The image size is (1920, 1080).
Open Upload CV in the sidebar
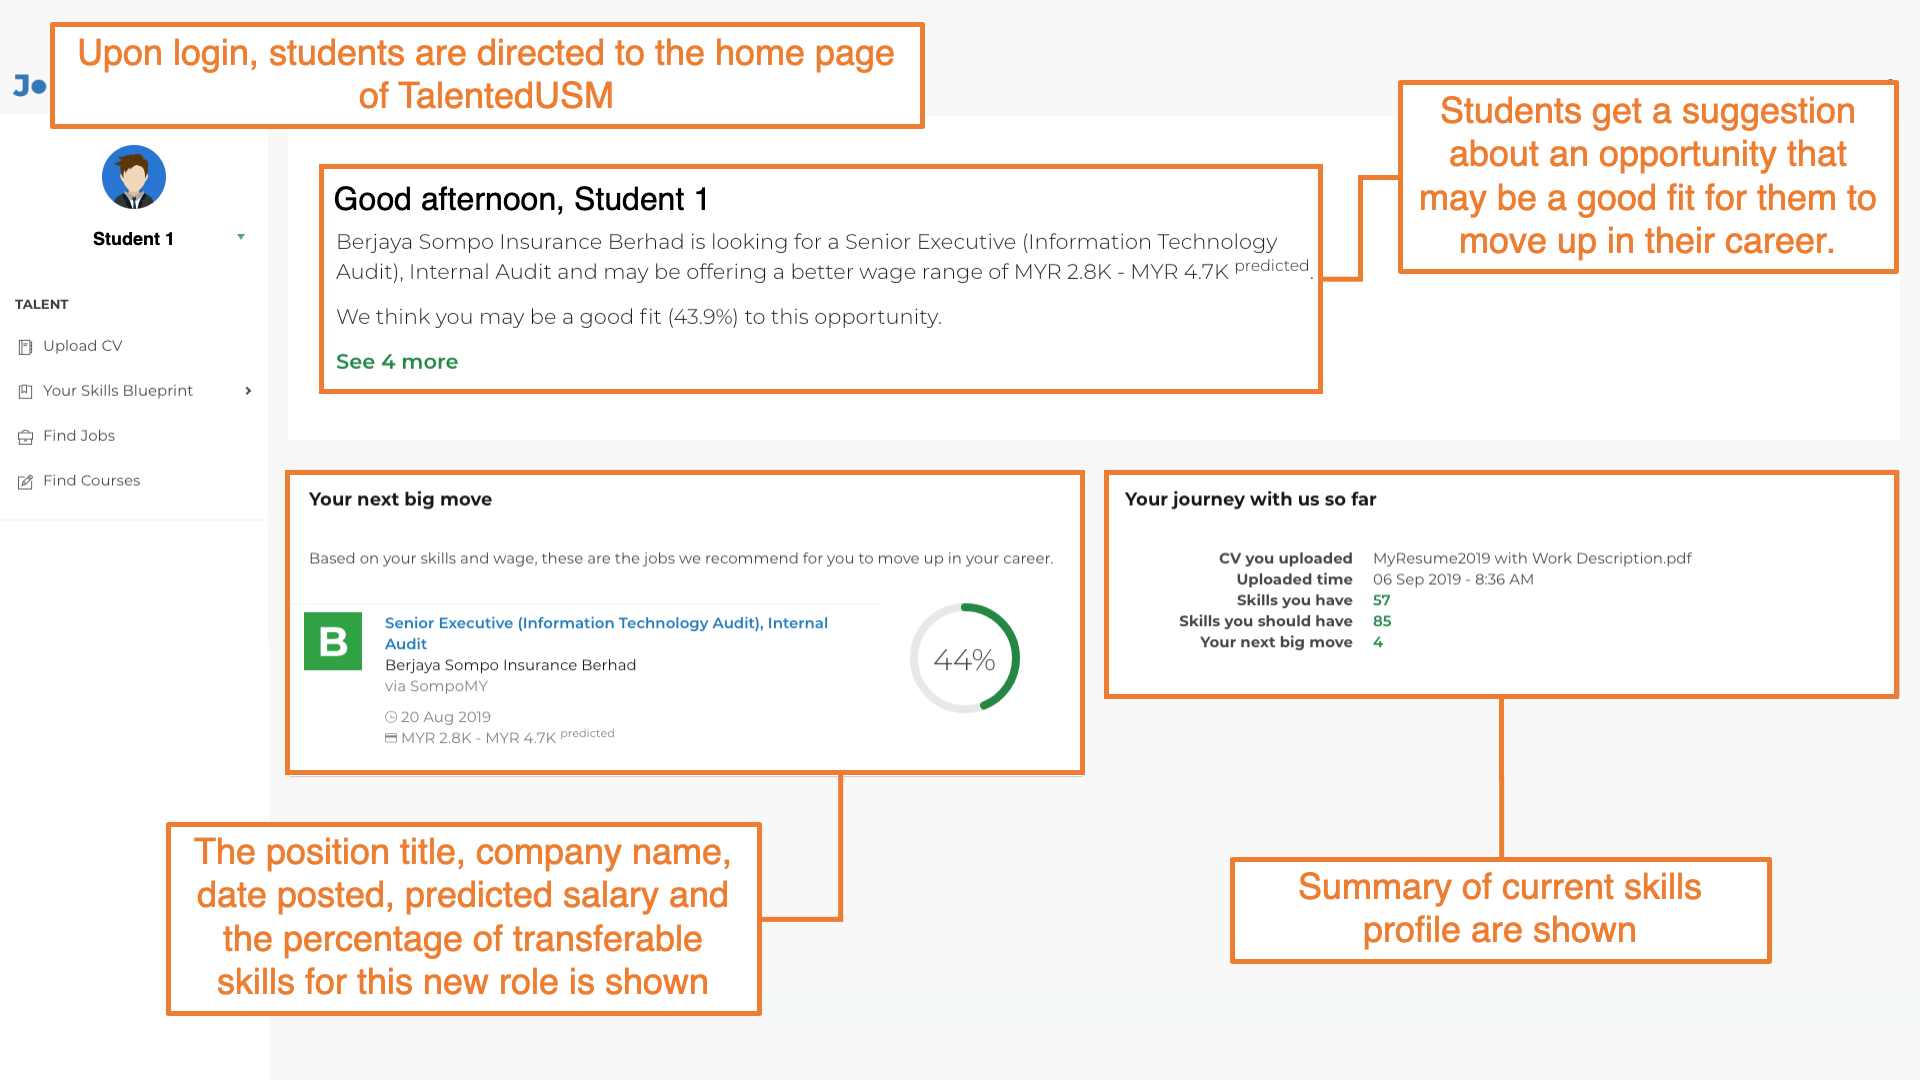pyautogui.click(x=82, y=346)
